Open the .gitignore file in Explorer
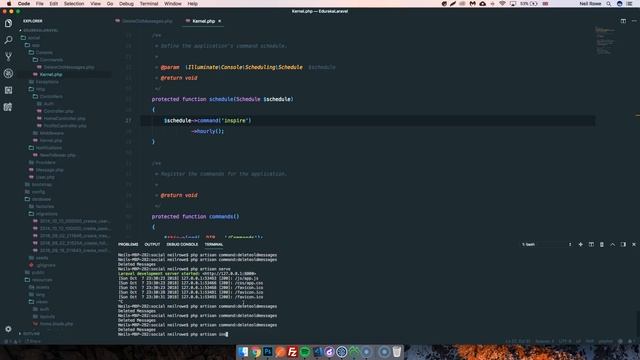 point(46,265)
